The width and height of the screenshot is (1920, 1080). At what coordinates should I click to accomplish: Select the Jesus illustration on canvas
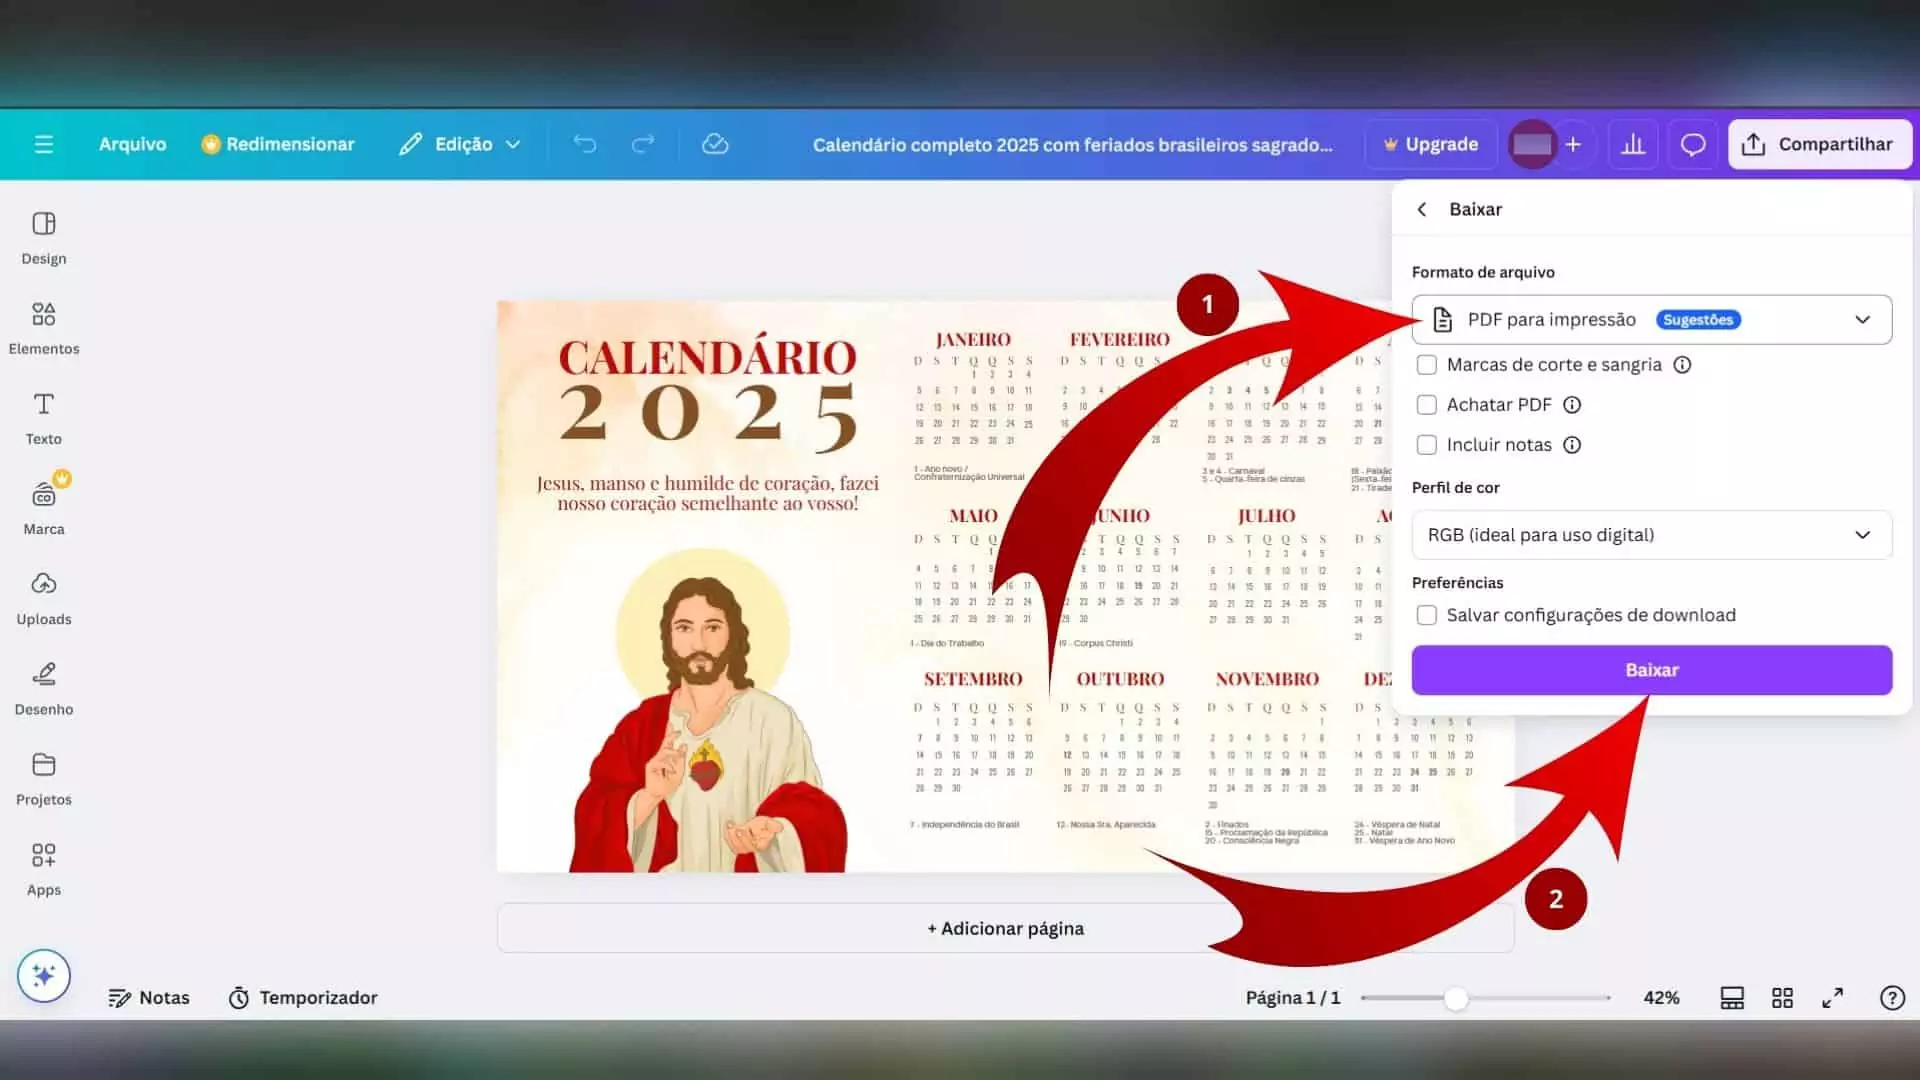708,710
